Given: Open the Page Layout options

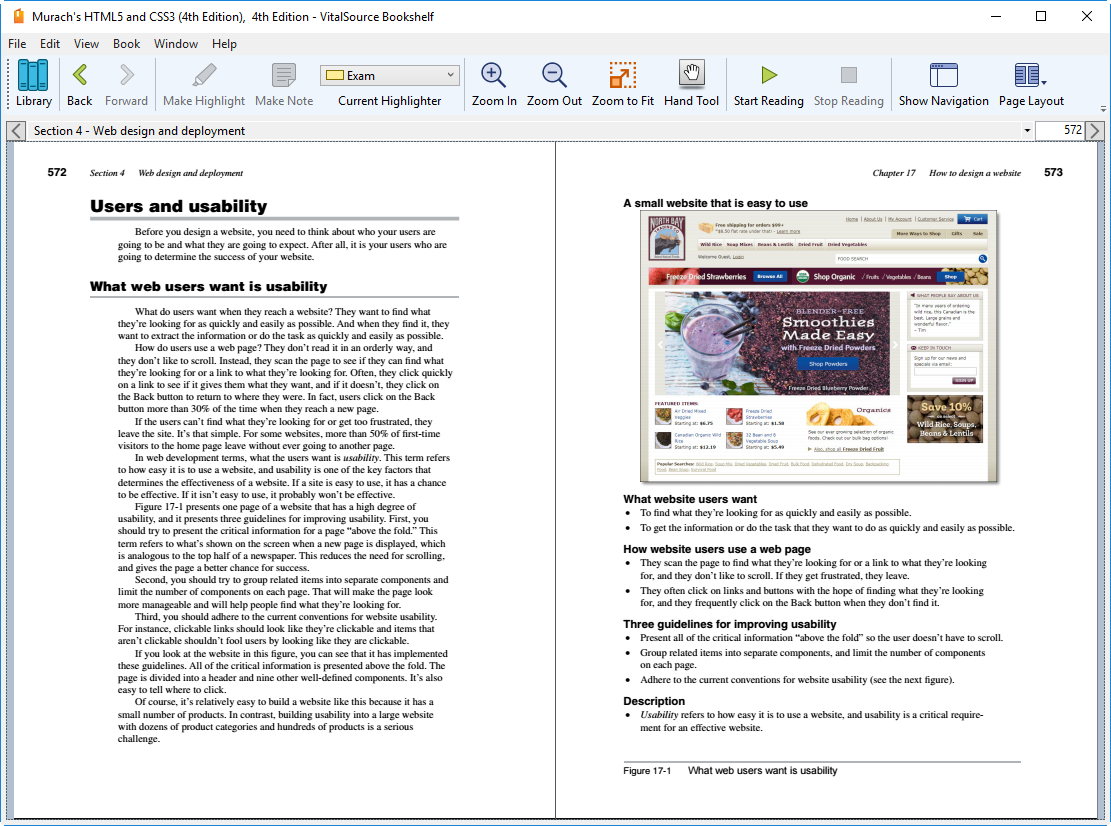Looking at the screenshot, I should (1029, 84).
